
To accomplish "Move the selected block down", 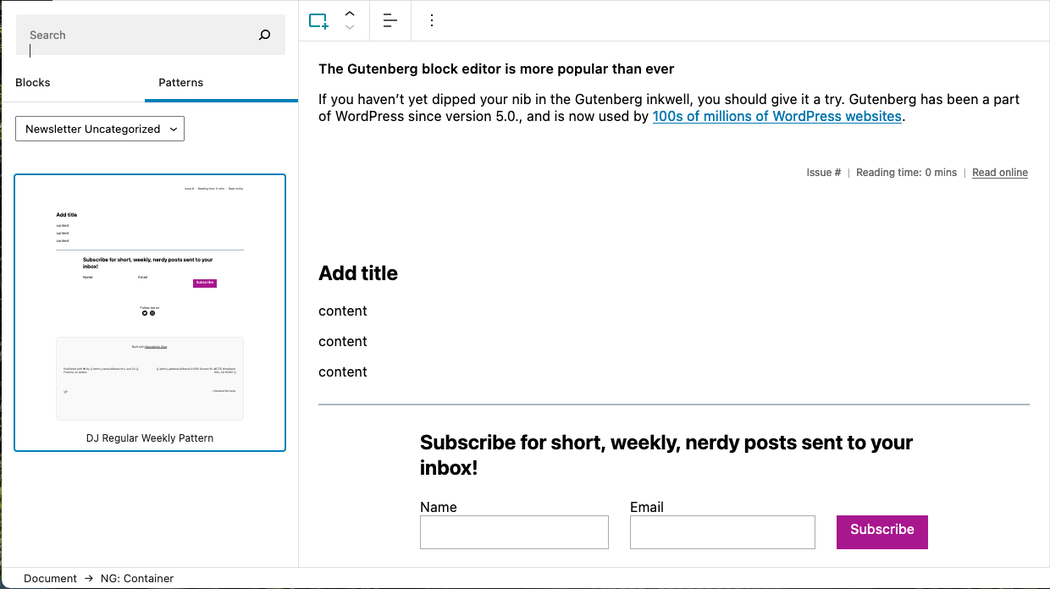I will click(350, 27).
